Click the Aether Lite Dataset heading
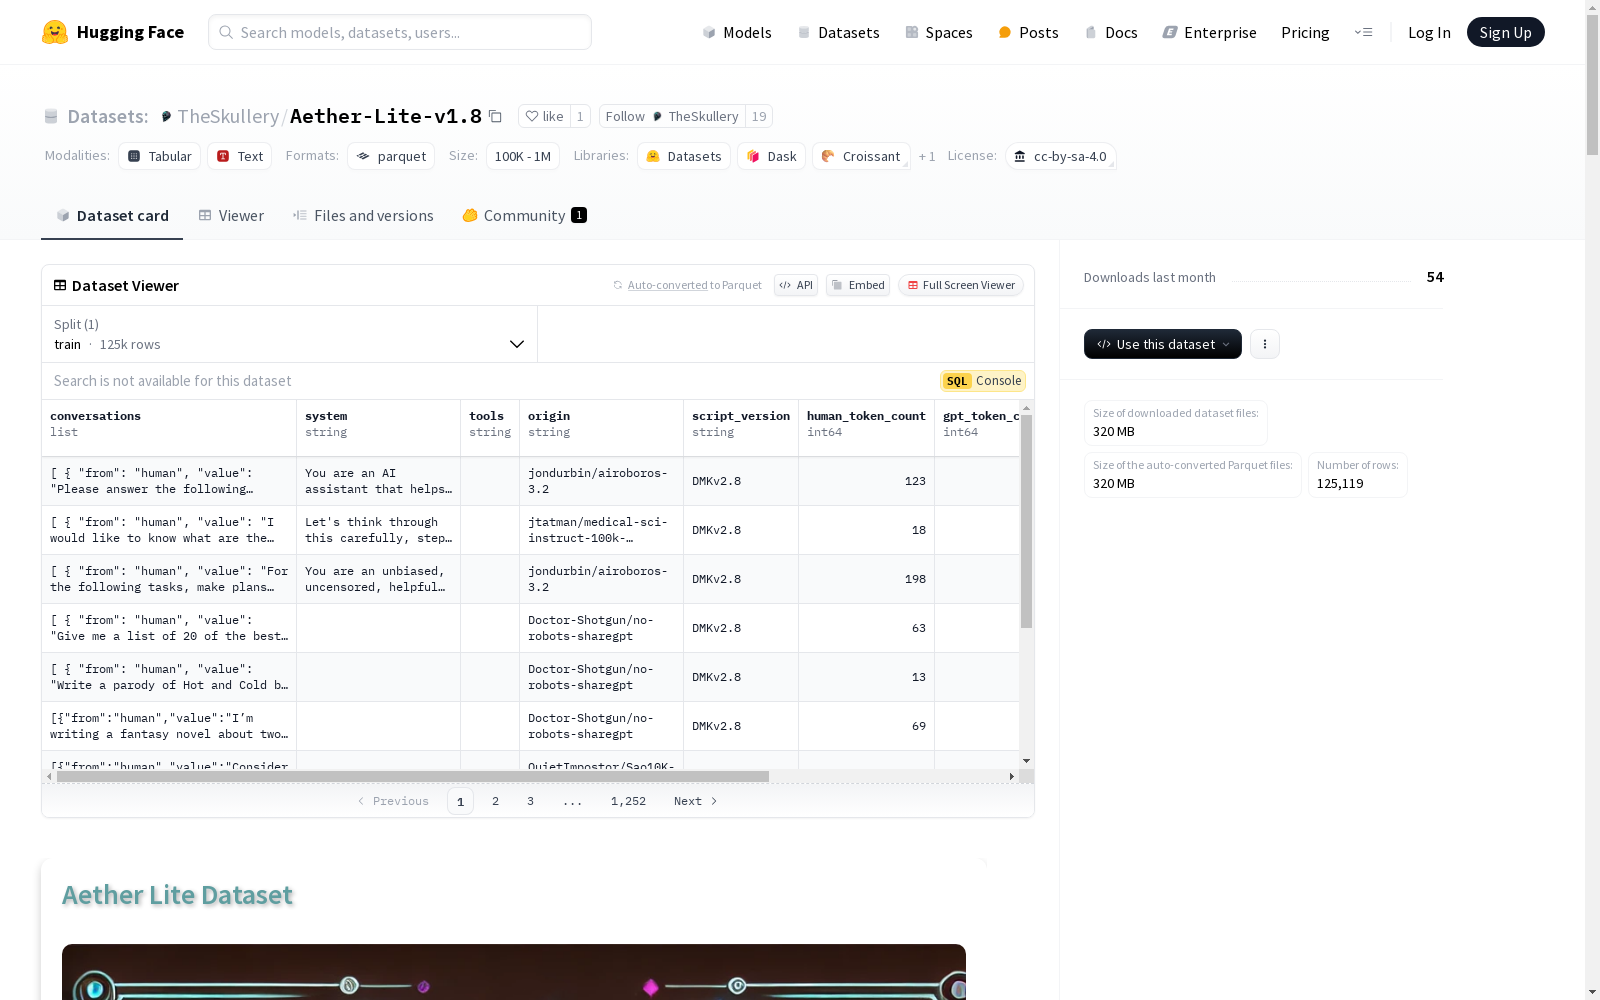Viewport: 1600px width, 1000px height. point(177,895)
